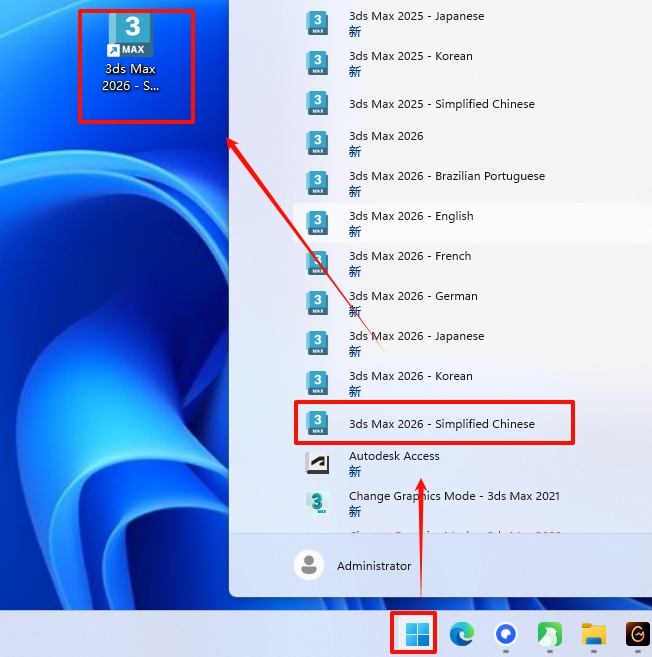This screenshot has width=652, height=657.
Task: Launch the plain 3ds Max 2026 entry
Action: click(x=386, y=137)
